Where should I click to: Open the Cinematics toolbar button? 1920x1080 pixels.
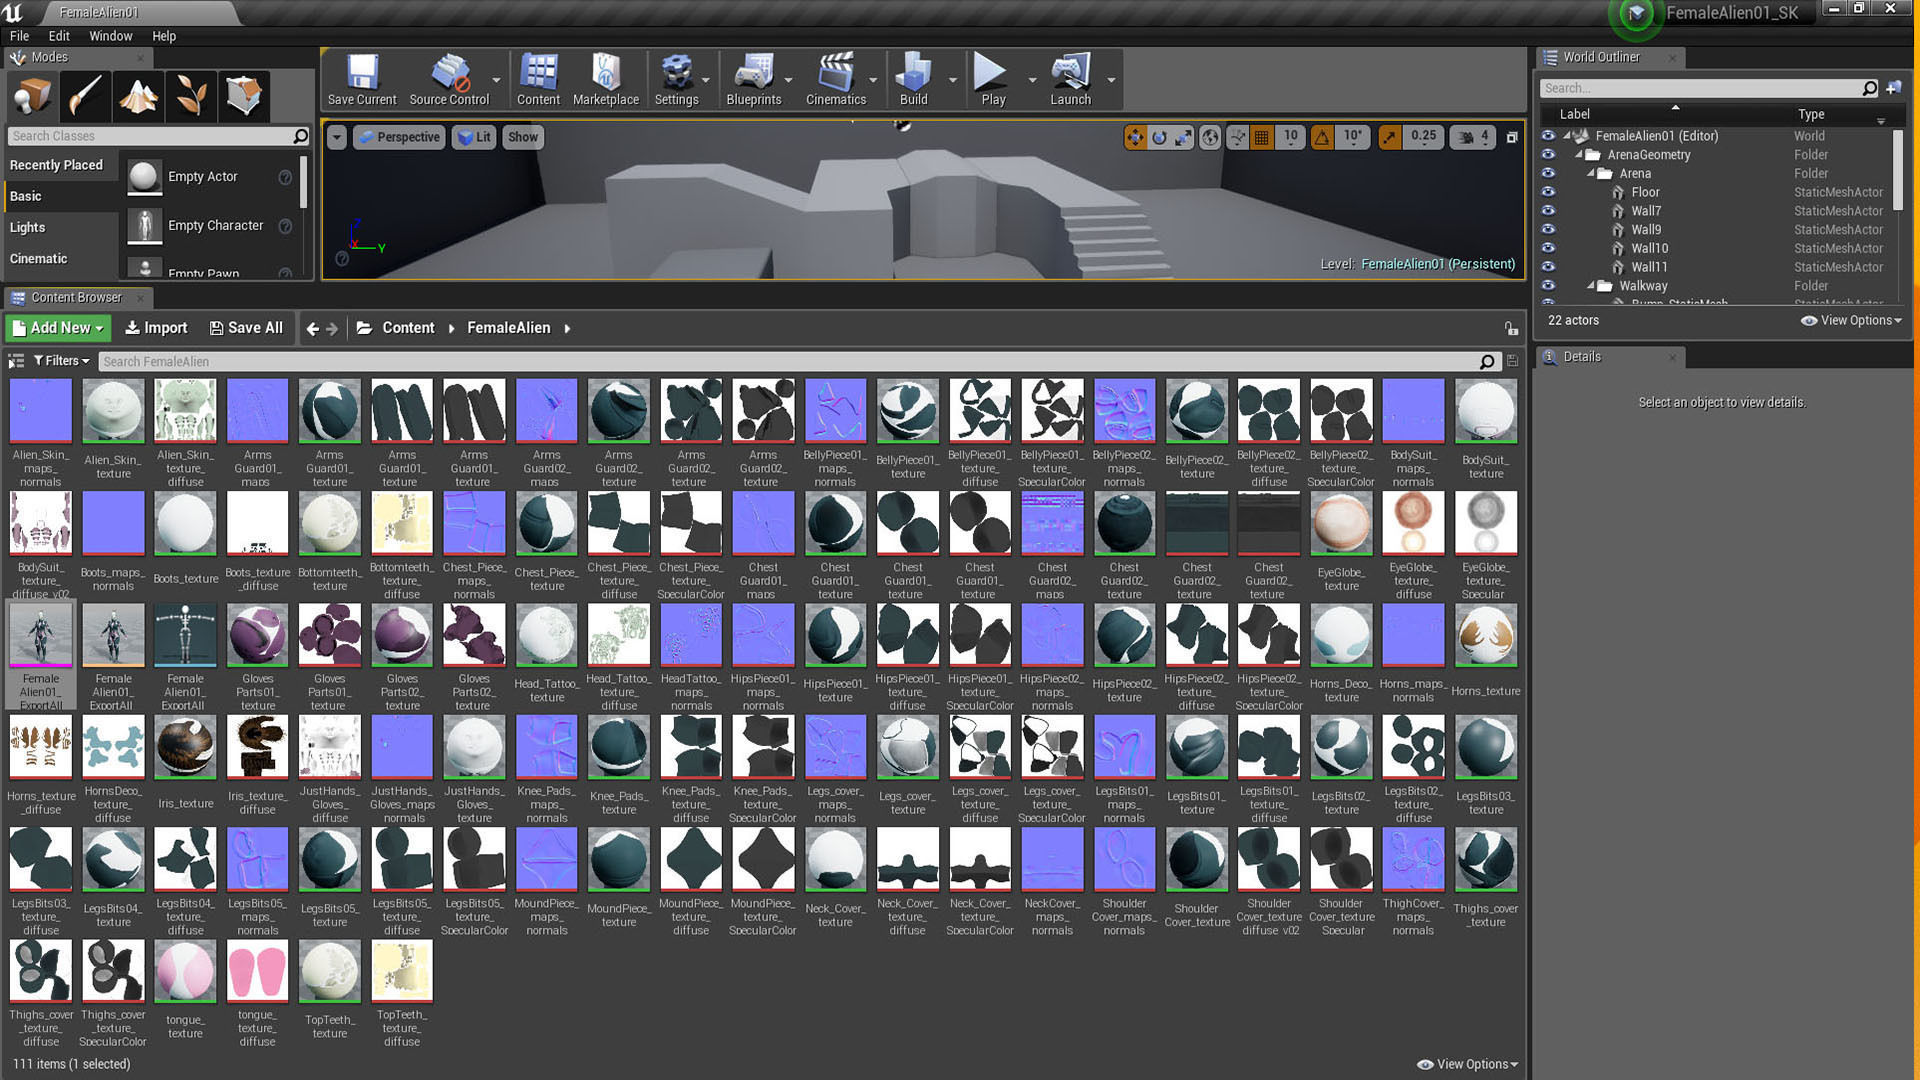click(x=836, y=80)
